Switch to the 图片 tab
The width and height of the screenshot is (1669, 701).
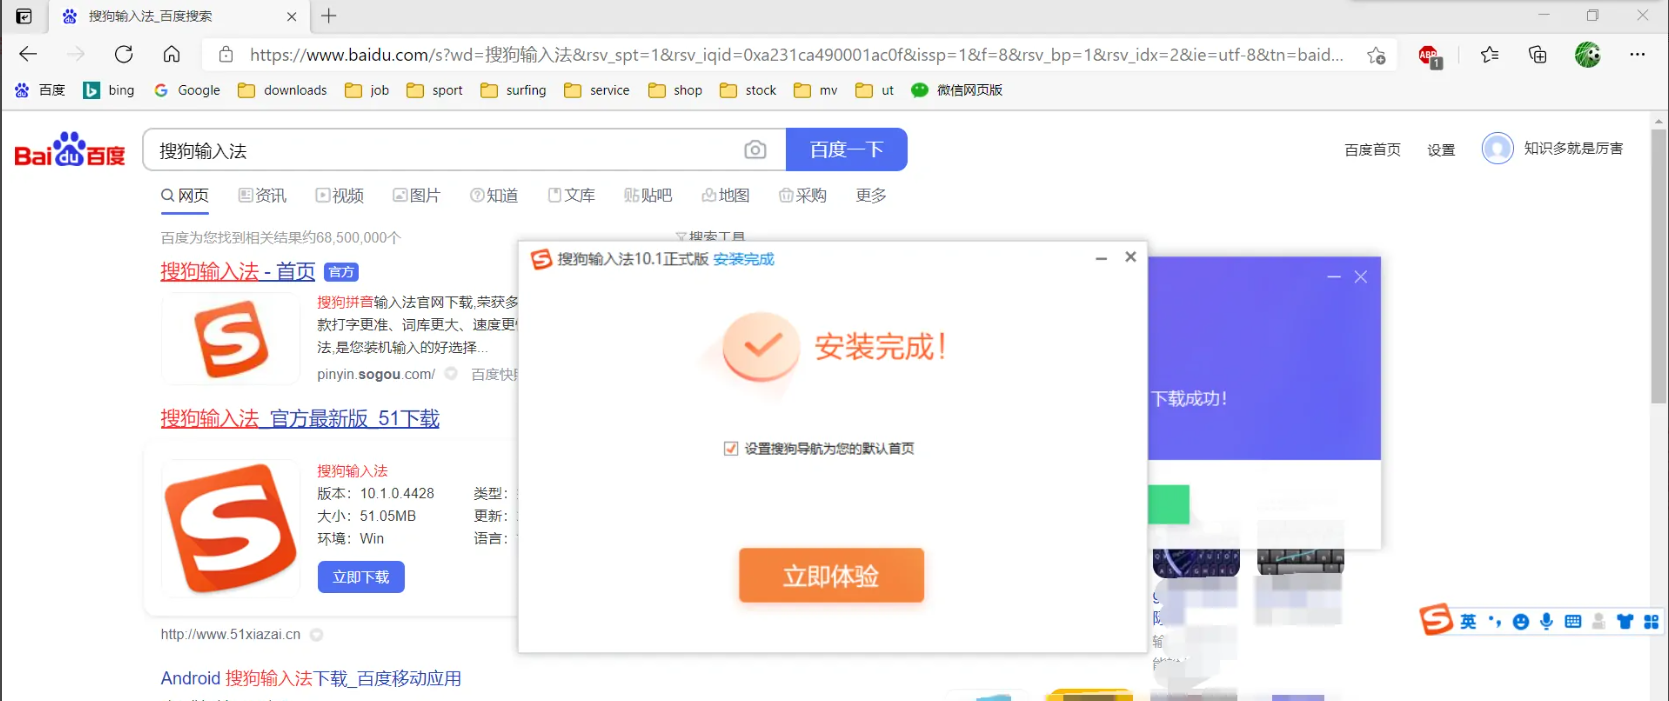tap(417, 195)
